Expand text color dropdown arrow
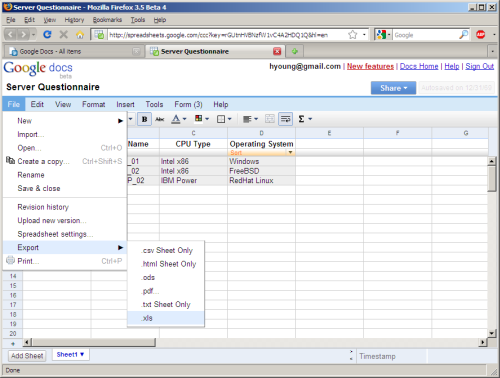Image resolution: width=500 pixels, height=378 pixels. [184, 119]
